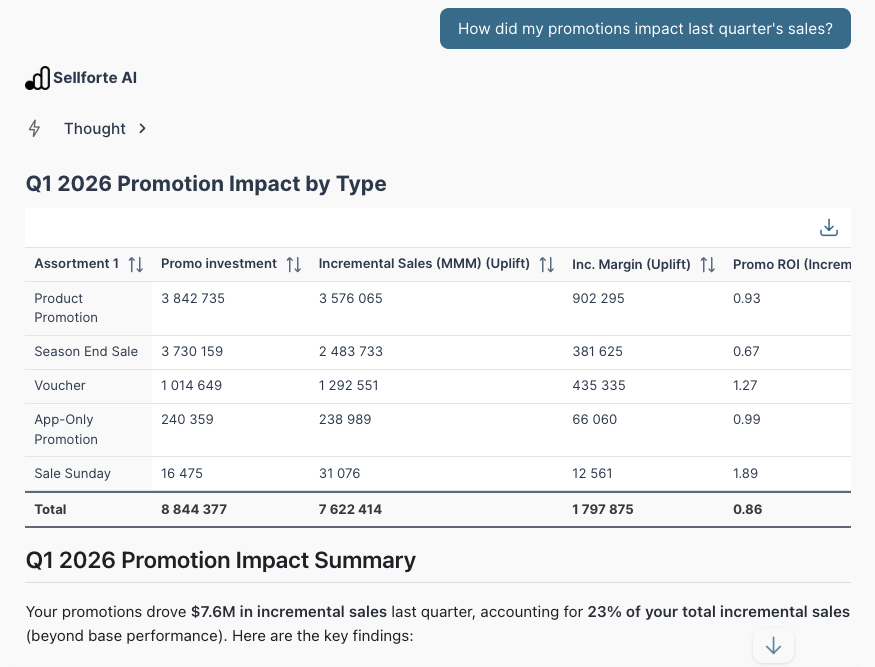Sort by Incremental Sales (MMM) arrows
Viewport: 875px width, 667px height.
547,264
